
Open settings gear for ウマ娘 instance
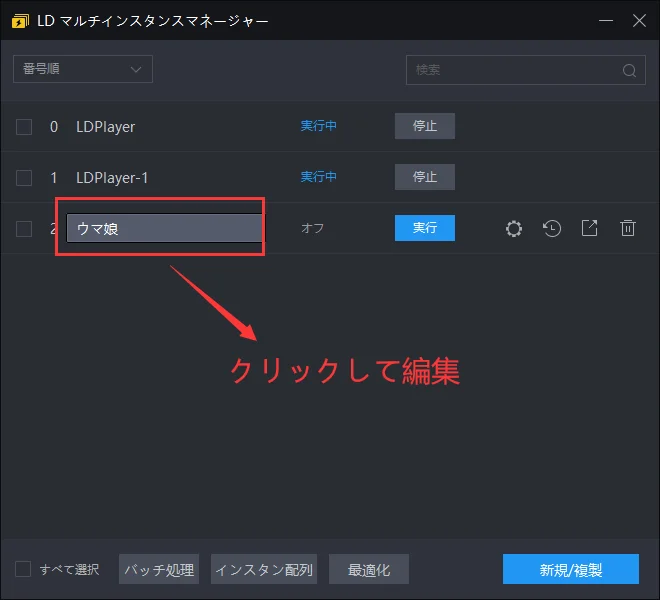pyautogui.click(x=514, y=229)
